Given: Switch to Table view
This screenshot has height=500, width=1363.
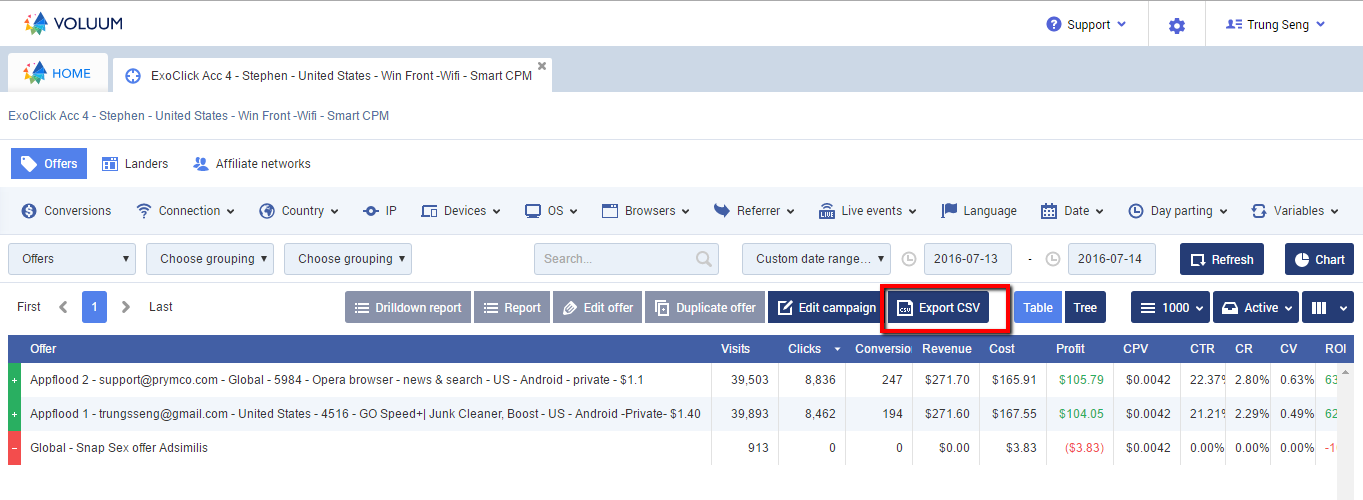Looking at the screenshot, I should click(x=1038, y=307).
